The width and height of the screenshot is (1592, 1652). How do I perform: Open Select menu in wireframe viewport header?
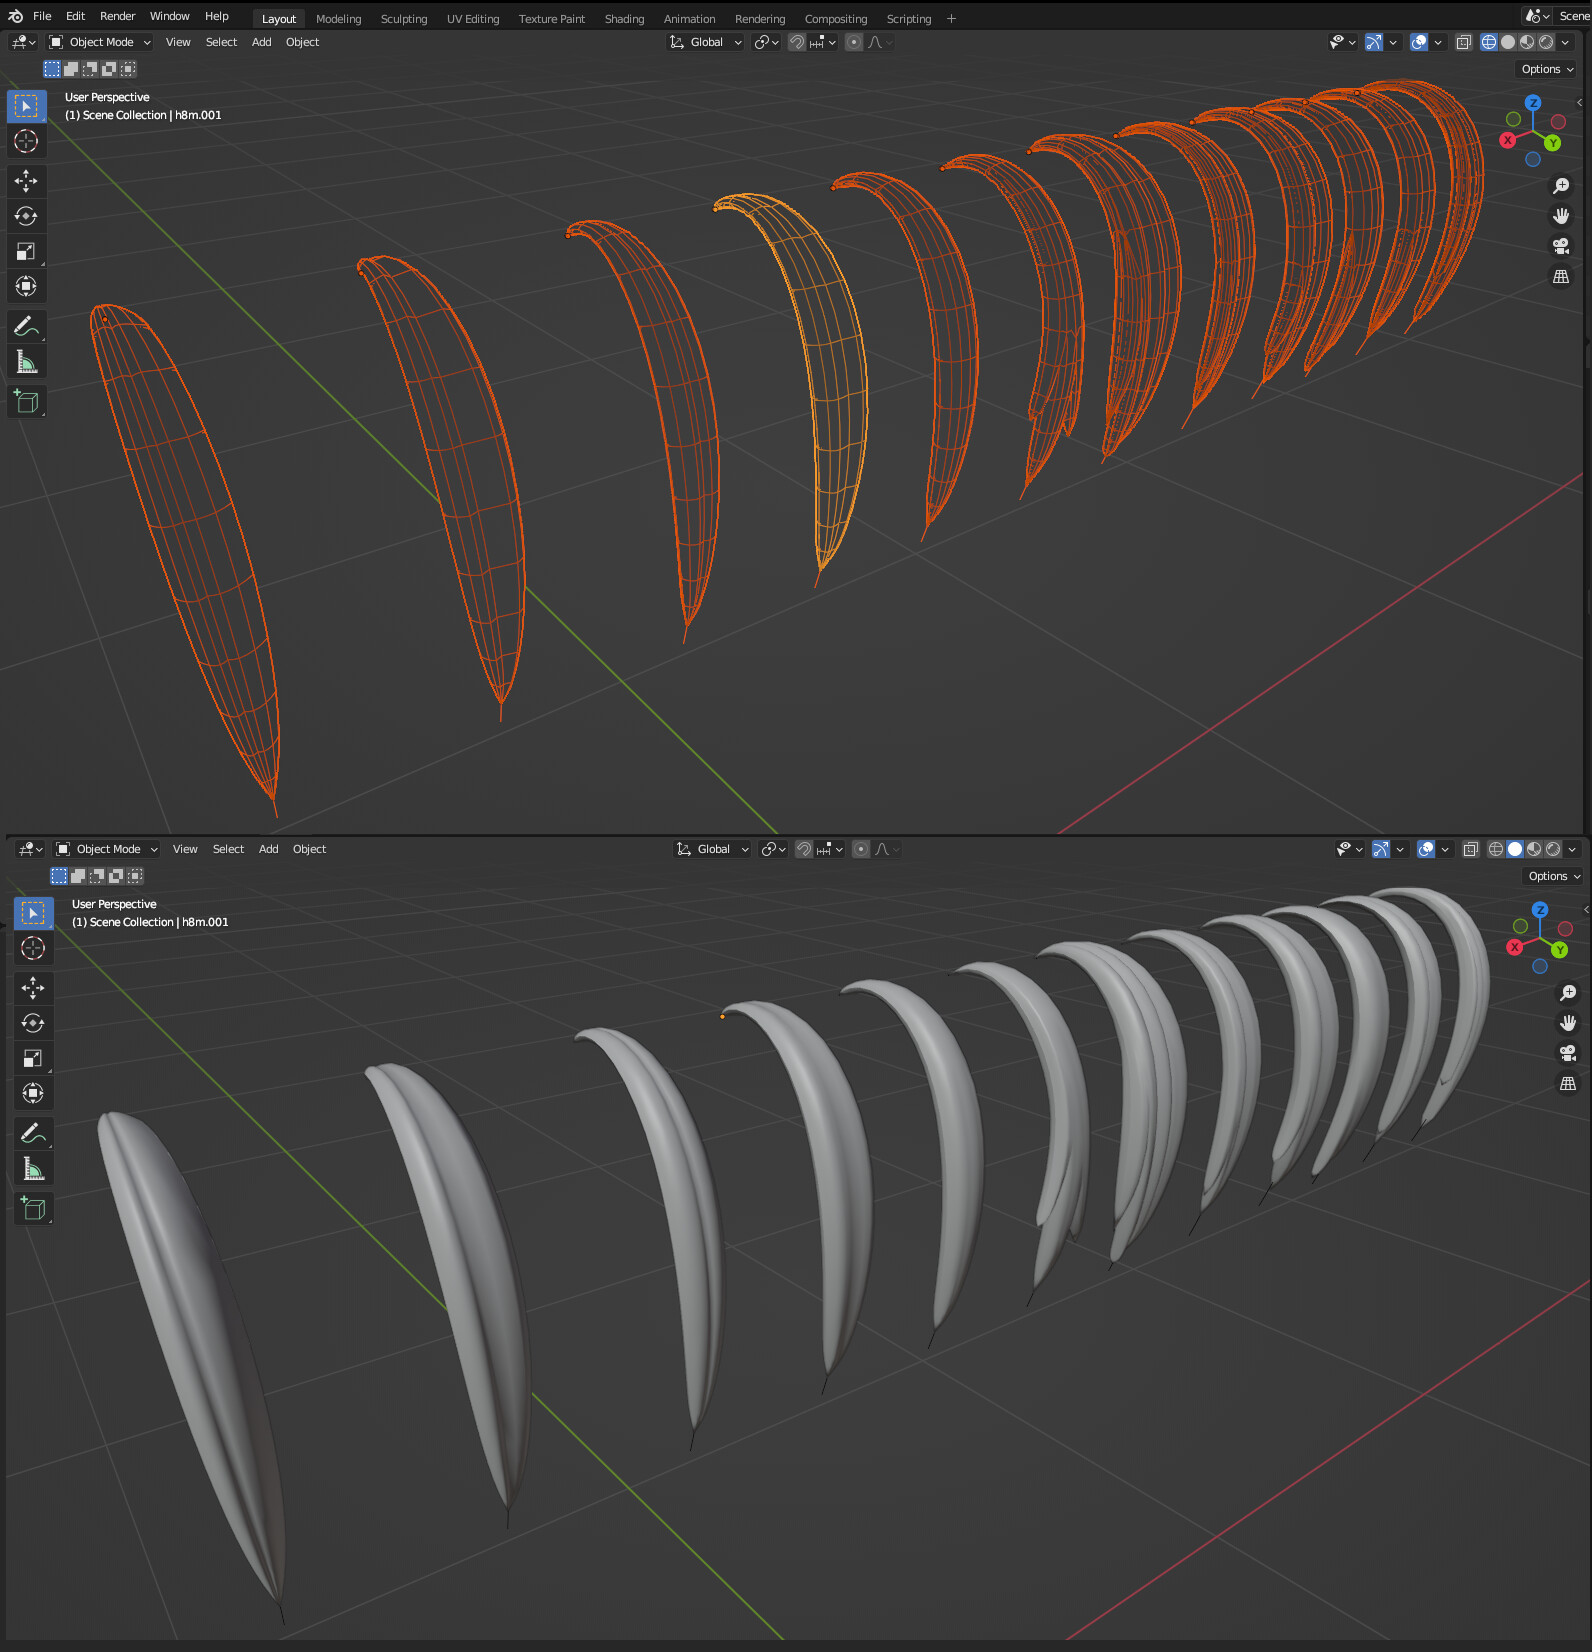[221, 42]
